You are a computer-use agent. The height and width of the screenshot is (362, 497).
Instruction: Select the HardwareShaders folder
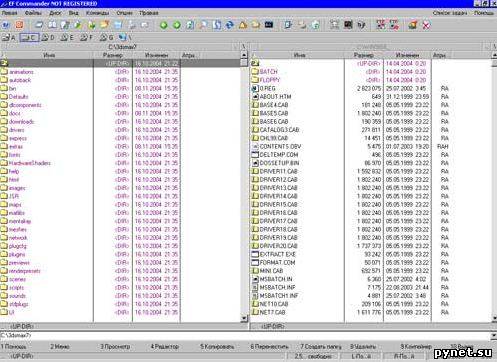tap(30, 163)
